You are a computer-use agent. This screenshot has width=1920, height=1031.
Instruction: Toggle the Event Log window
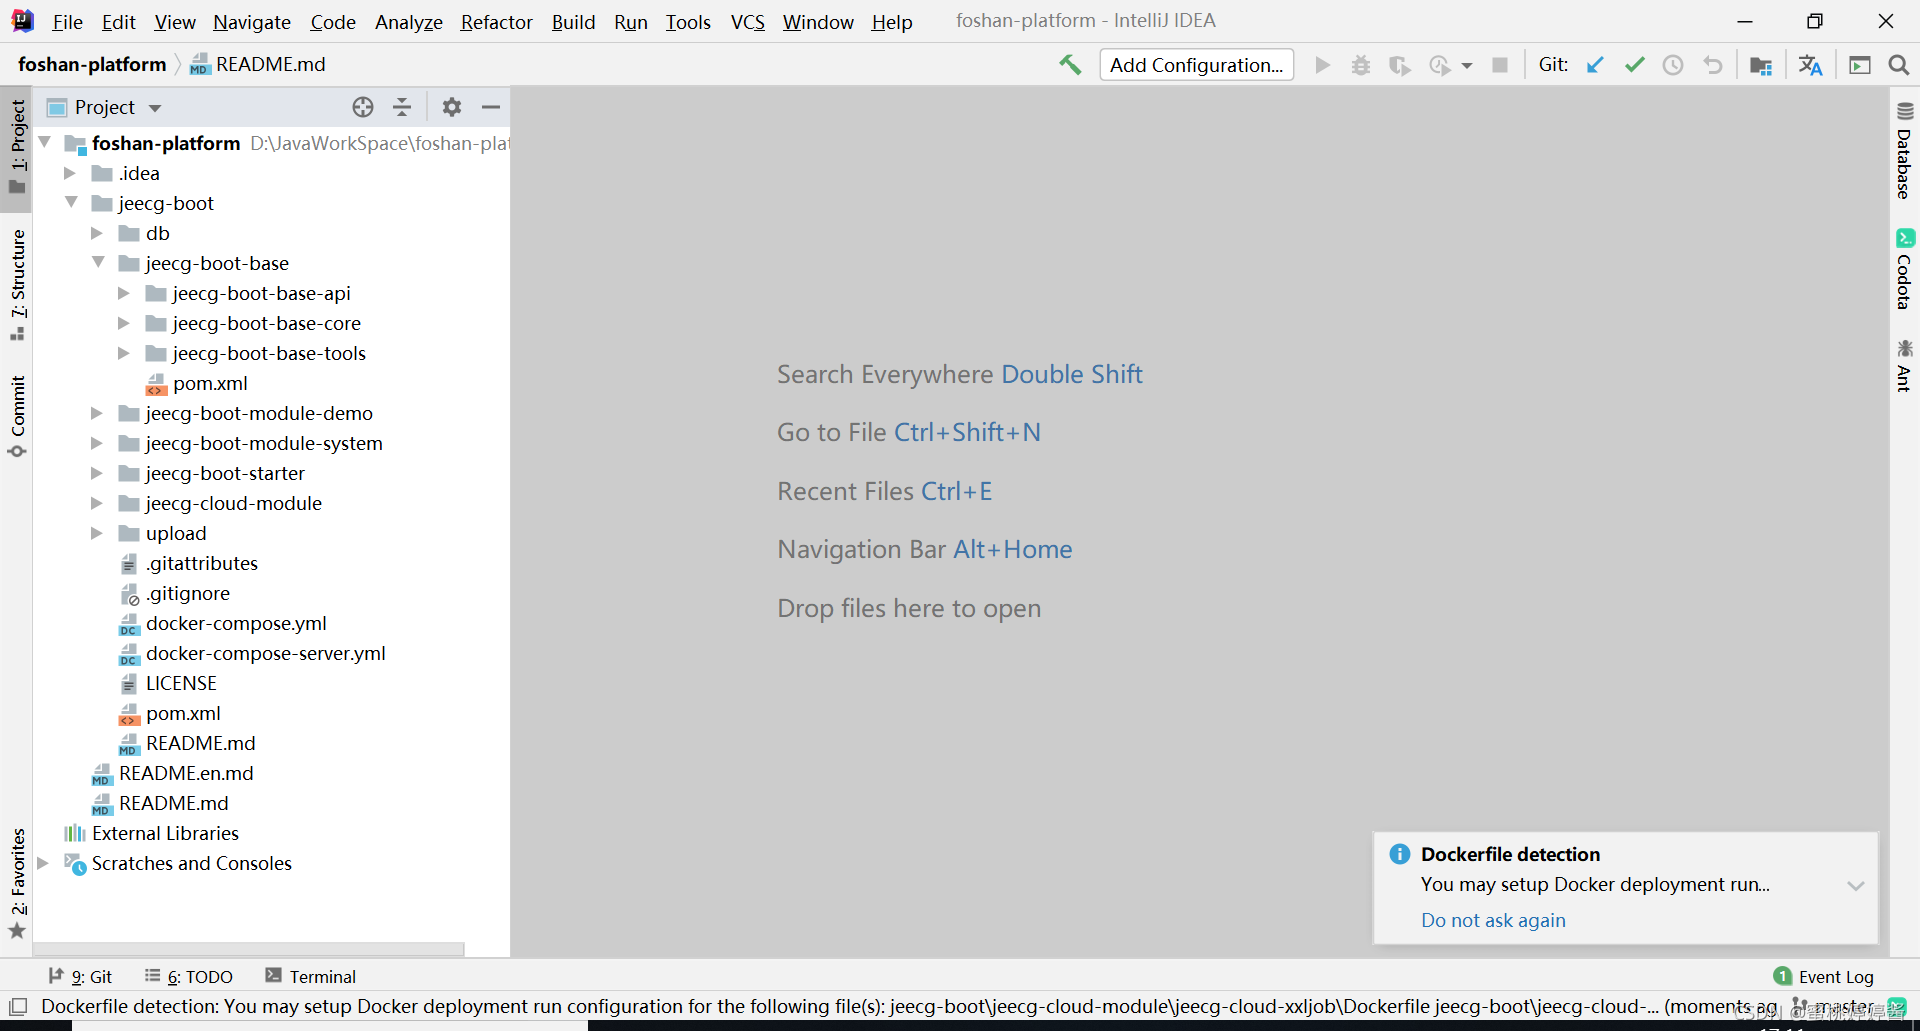1824,977
